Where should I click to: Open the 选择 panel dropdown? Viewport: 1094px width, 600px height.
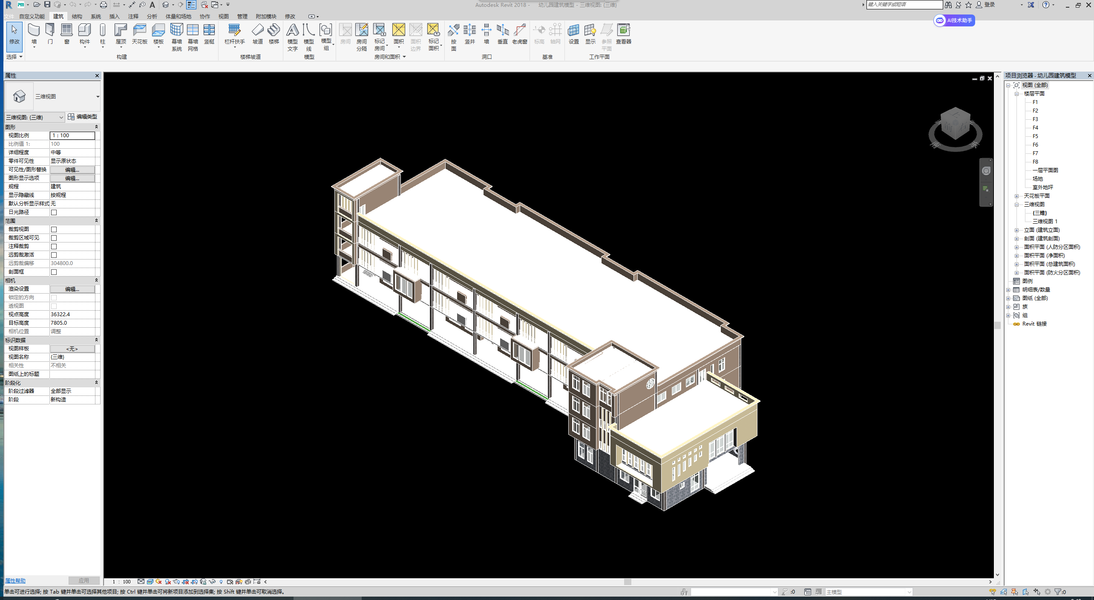click(15, 57)
